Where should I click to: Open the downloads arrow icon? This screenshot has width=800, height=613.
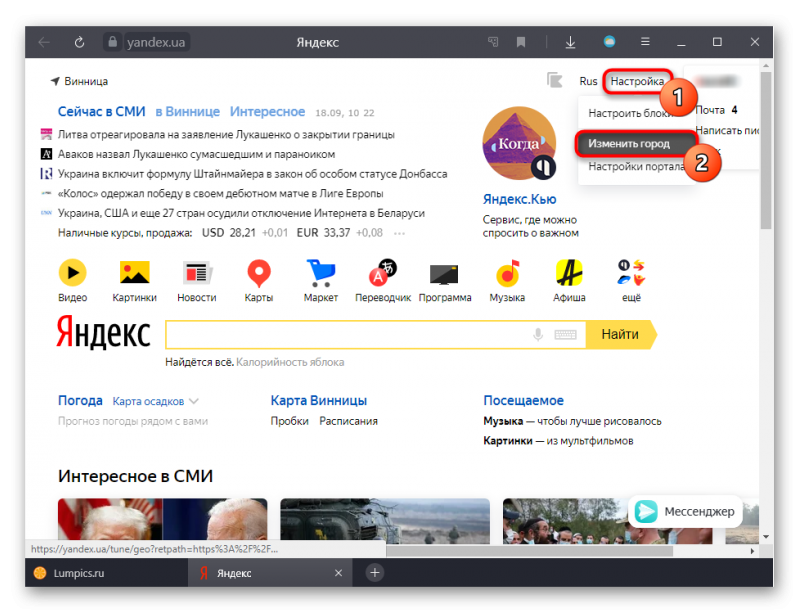click(x=570, y=42)
